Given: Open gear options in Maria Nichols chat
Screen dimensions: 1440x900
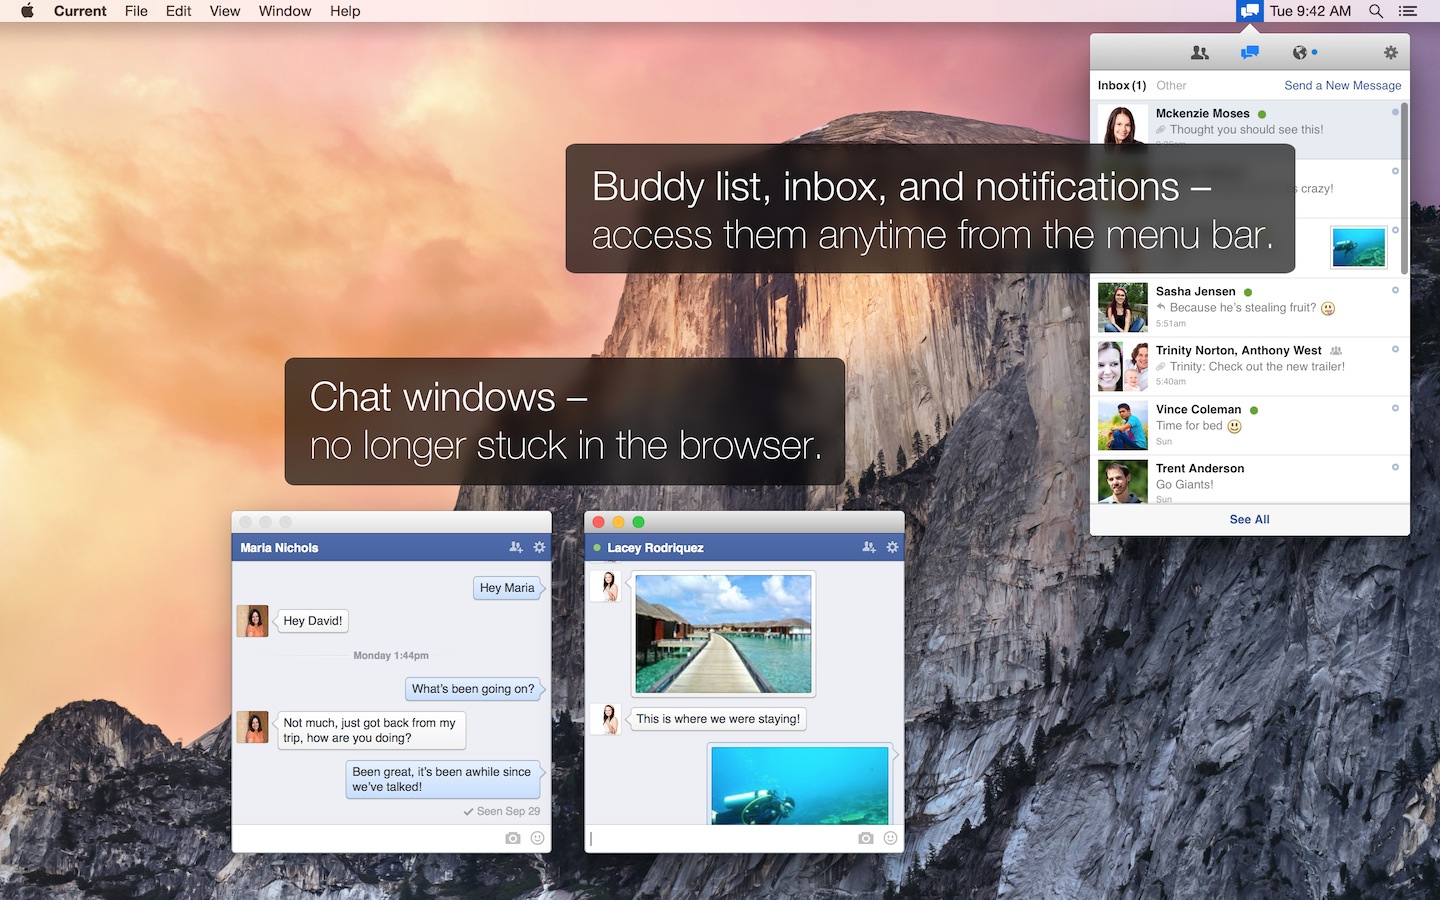Looking at the screenshot, I should (x=539, y=547).
